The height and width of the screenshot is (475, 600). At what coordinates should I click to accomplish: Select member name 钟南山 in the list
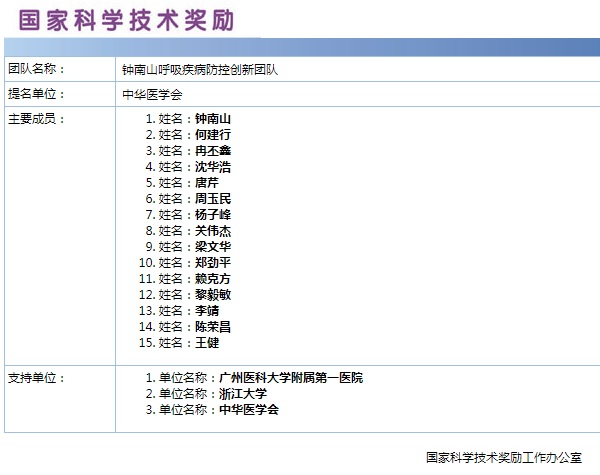pos(213,119)
